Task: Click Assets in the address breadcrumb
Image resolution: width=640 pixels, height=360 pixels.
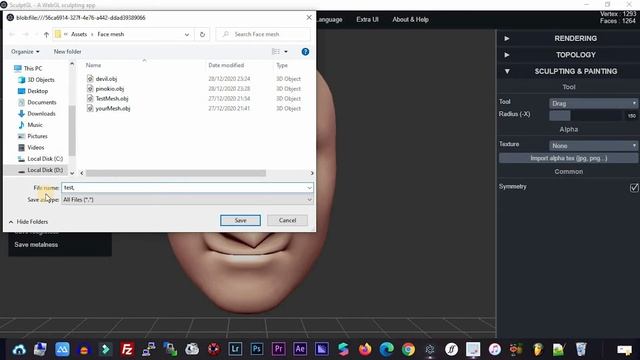Action: pyautogui.click(x=79, y=34)
